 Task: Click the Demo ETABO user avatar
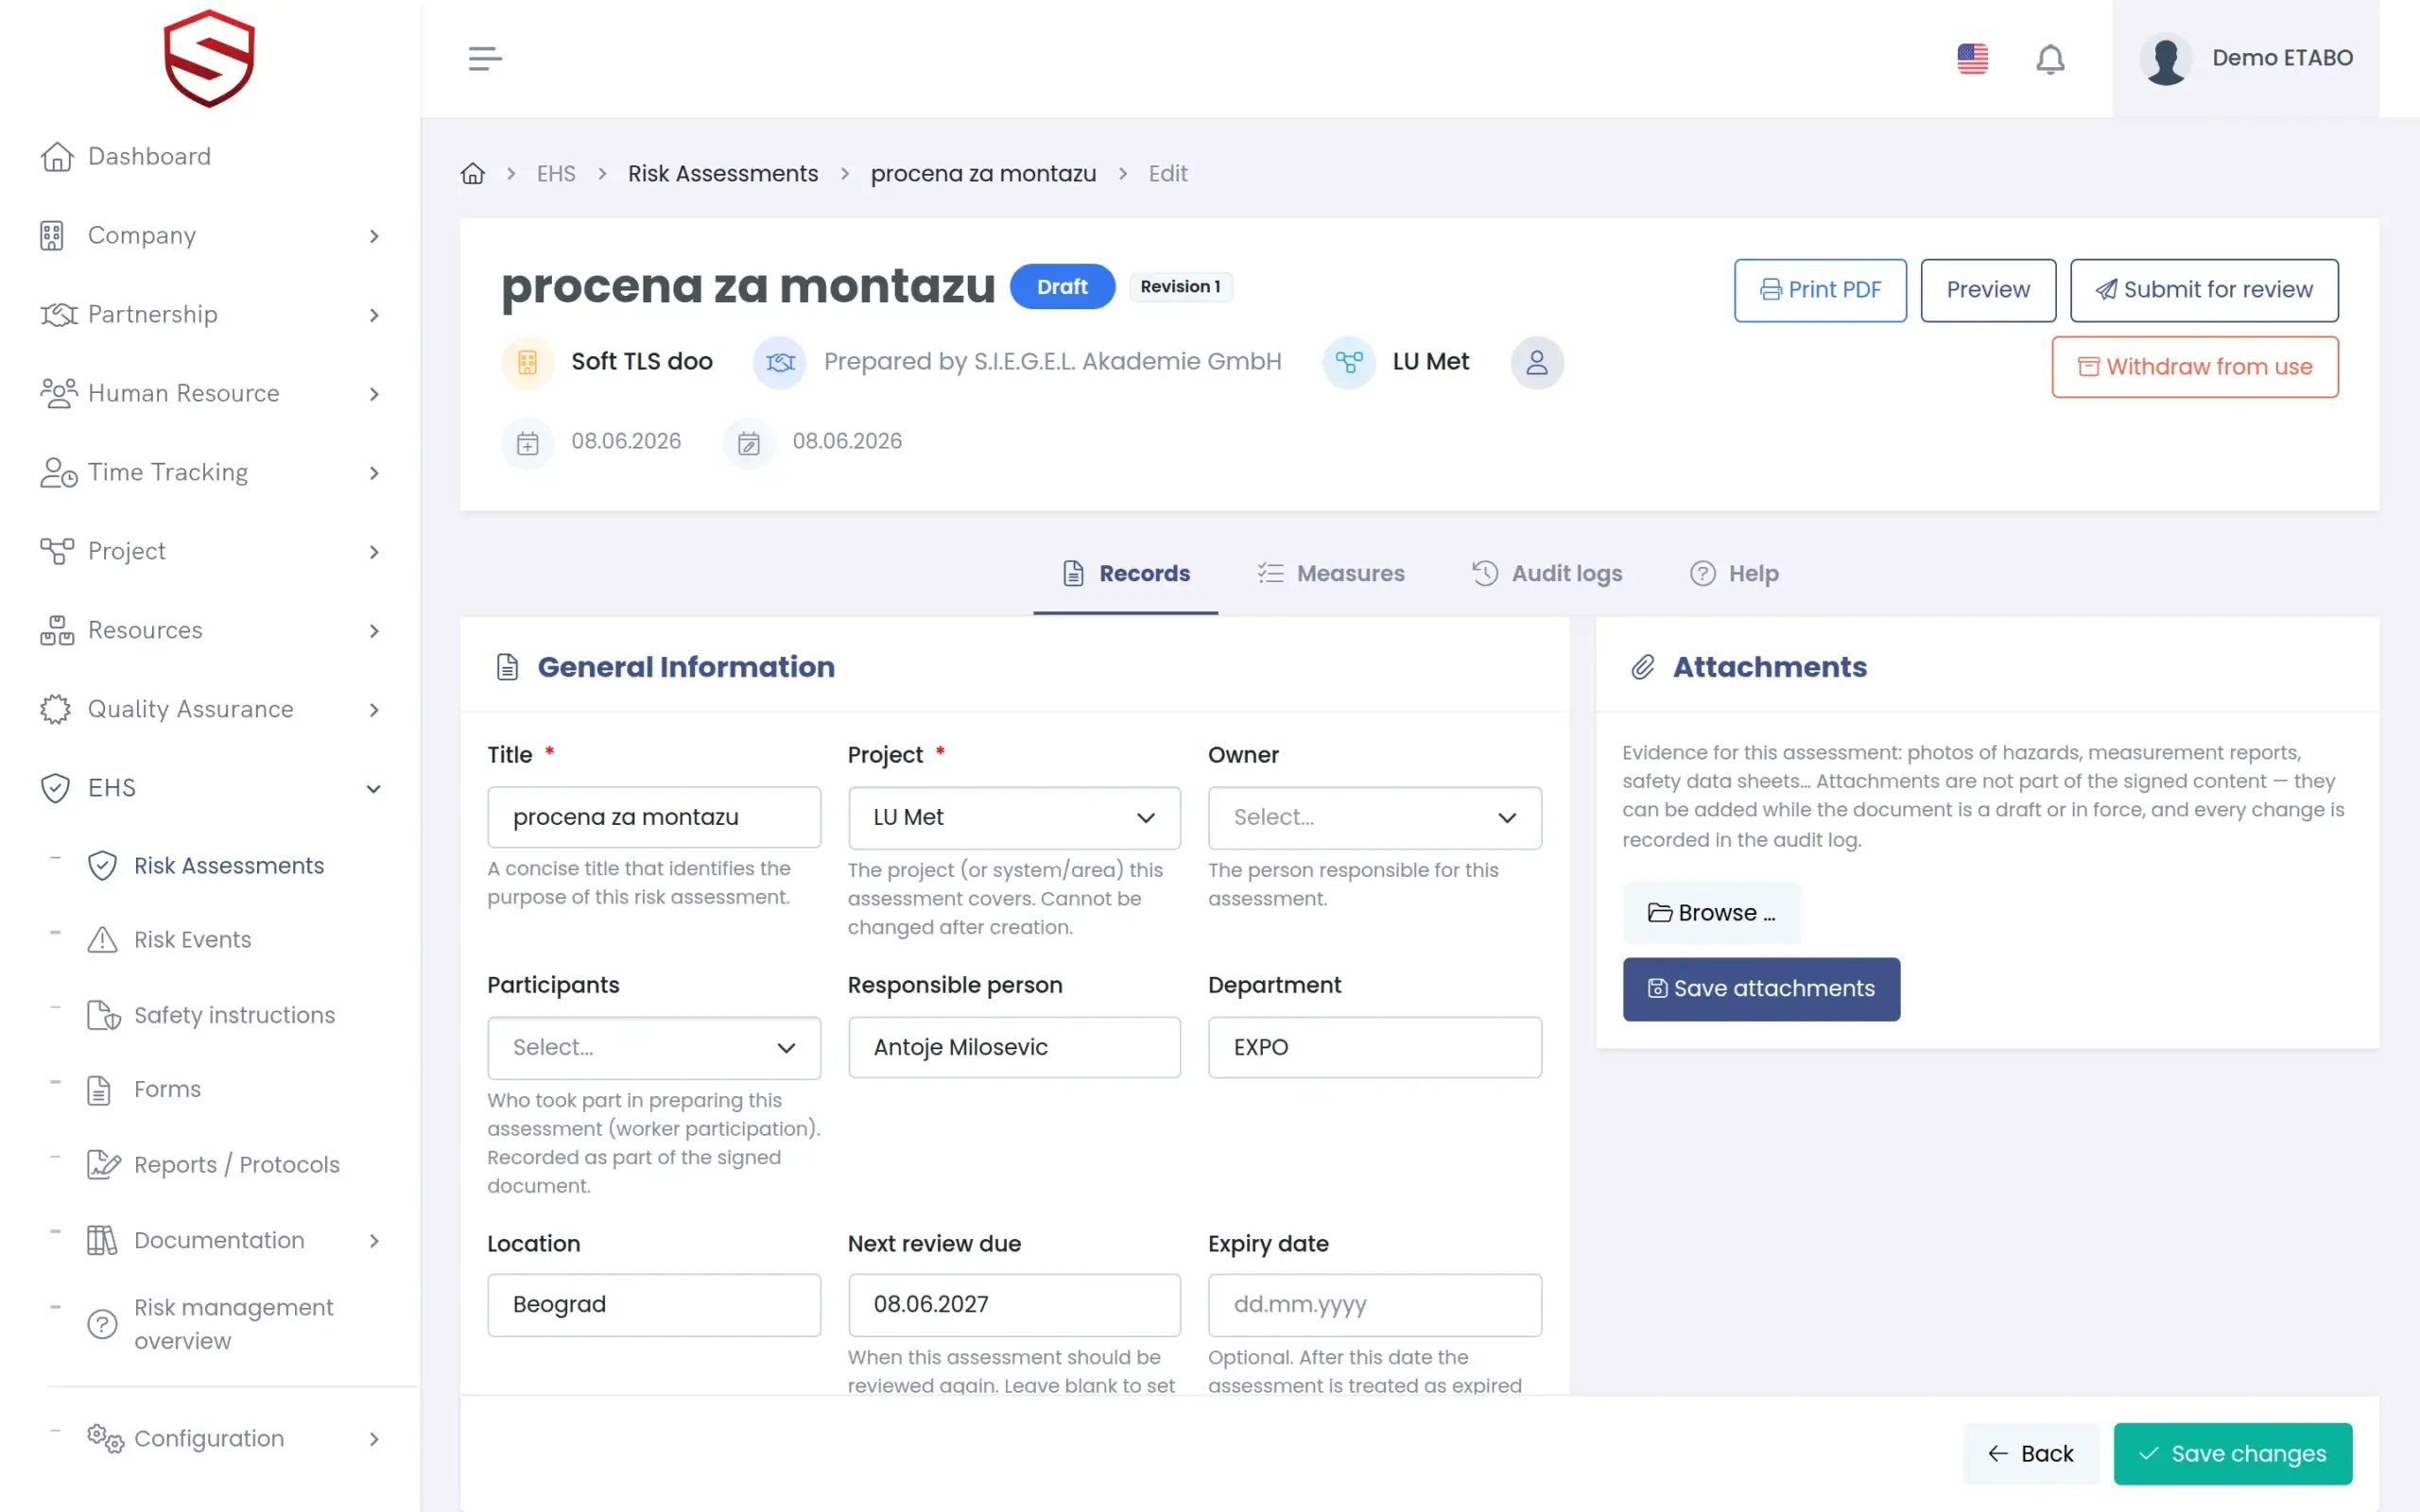pyautogui.click(x=2166, y=59)
